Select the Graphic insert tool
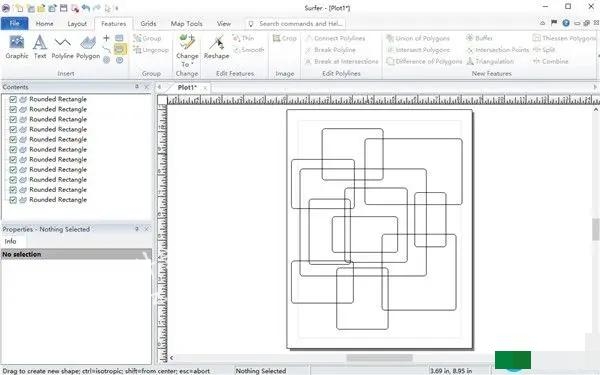 17,47
